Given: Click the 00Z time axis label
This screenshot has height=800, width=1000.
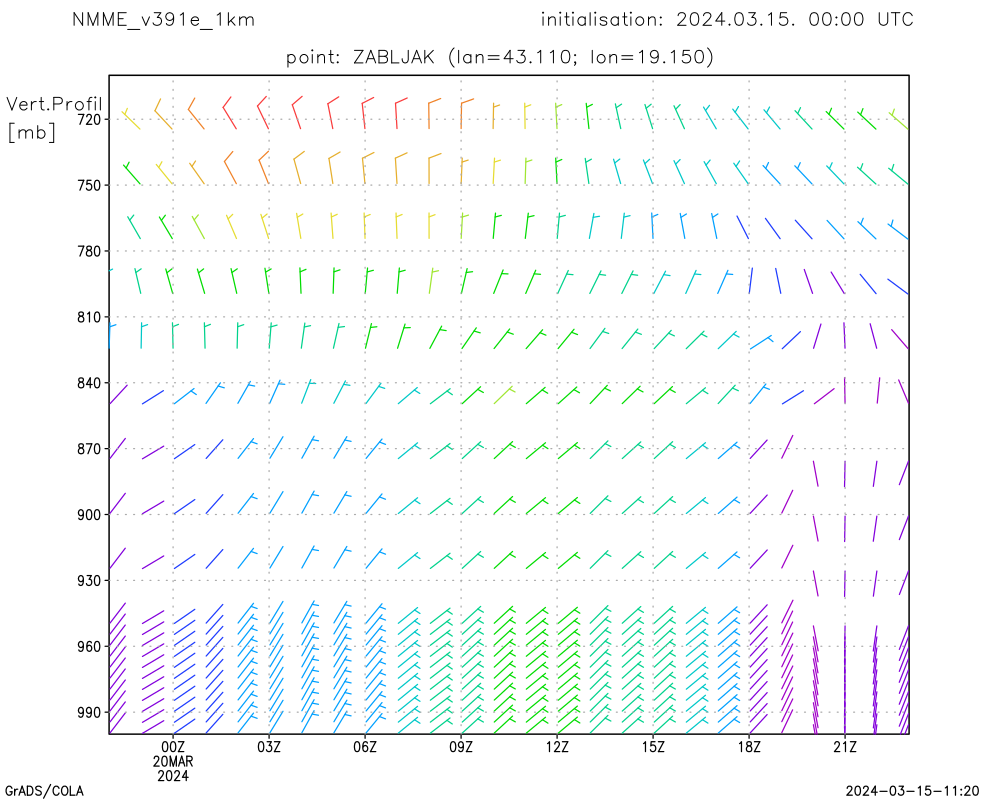Looking at the screenshot, I should click(173, 747).
